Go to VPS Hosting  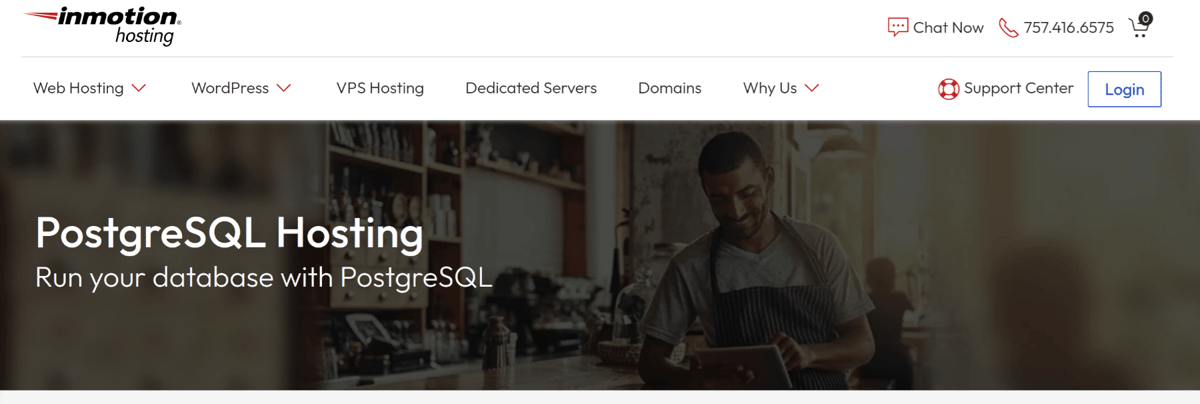[x=380, y=88]
